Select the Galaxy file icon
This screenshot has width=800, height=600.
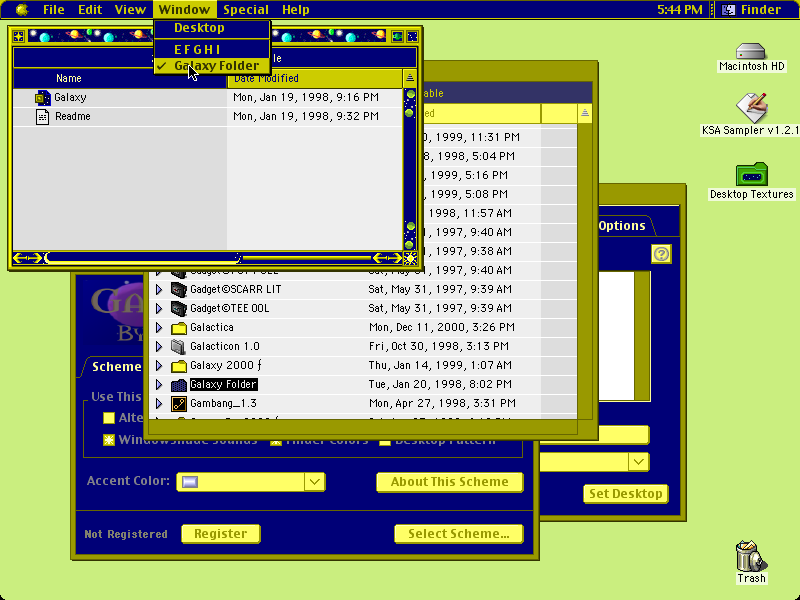pyautogui.click(x=42, y=97)
